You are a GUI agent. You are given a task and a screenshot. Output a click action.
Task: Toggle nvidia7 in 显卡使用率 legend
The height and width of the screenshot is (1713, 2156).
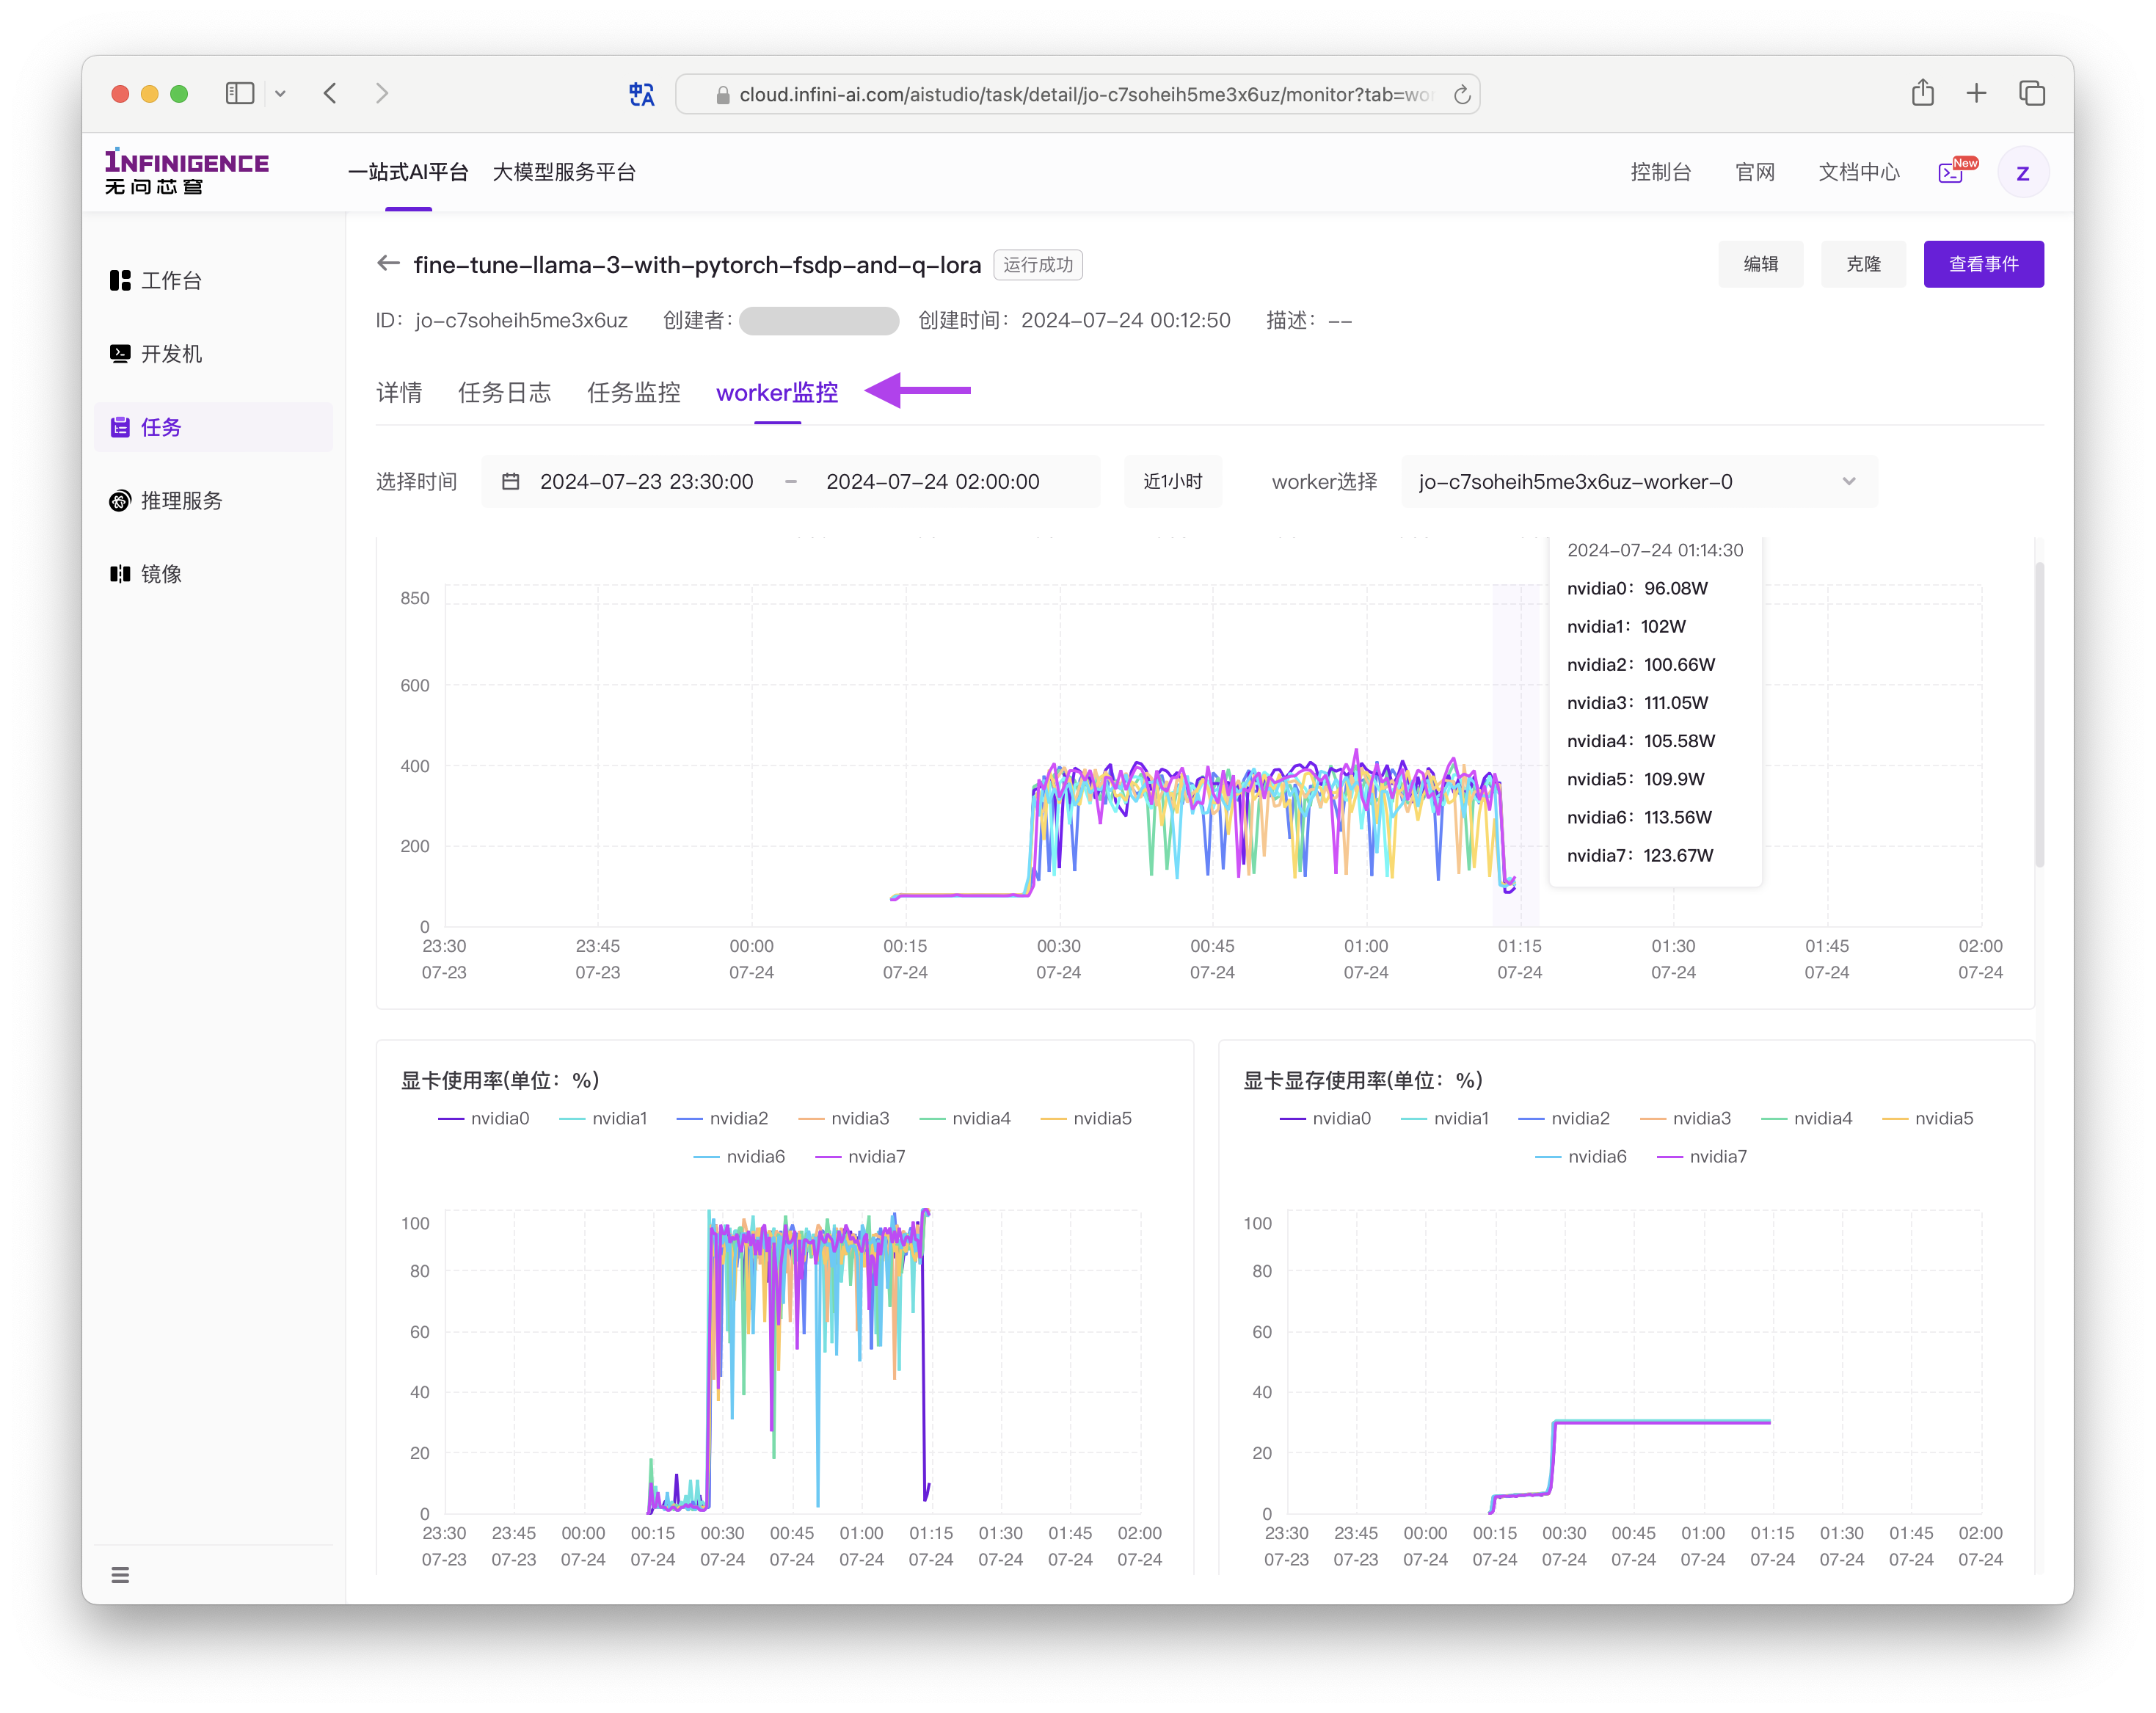pyautogui.click(x=860, y=1156)
